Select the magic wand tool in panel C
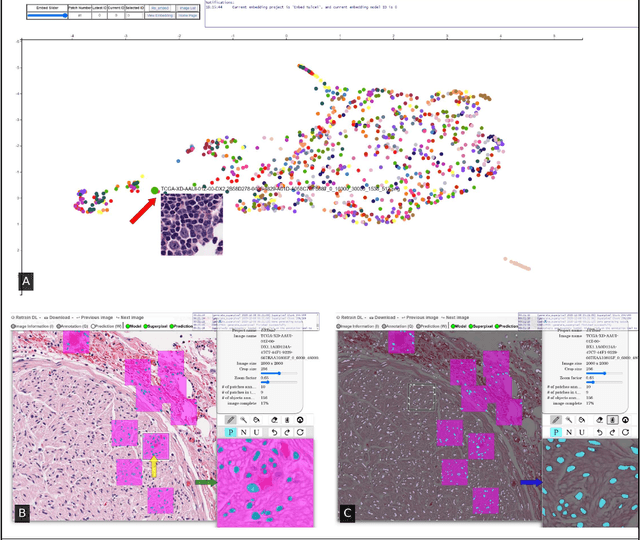640x540 pixels. [x=569, y=420]
